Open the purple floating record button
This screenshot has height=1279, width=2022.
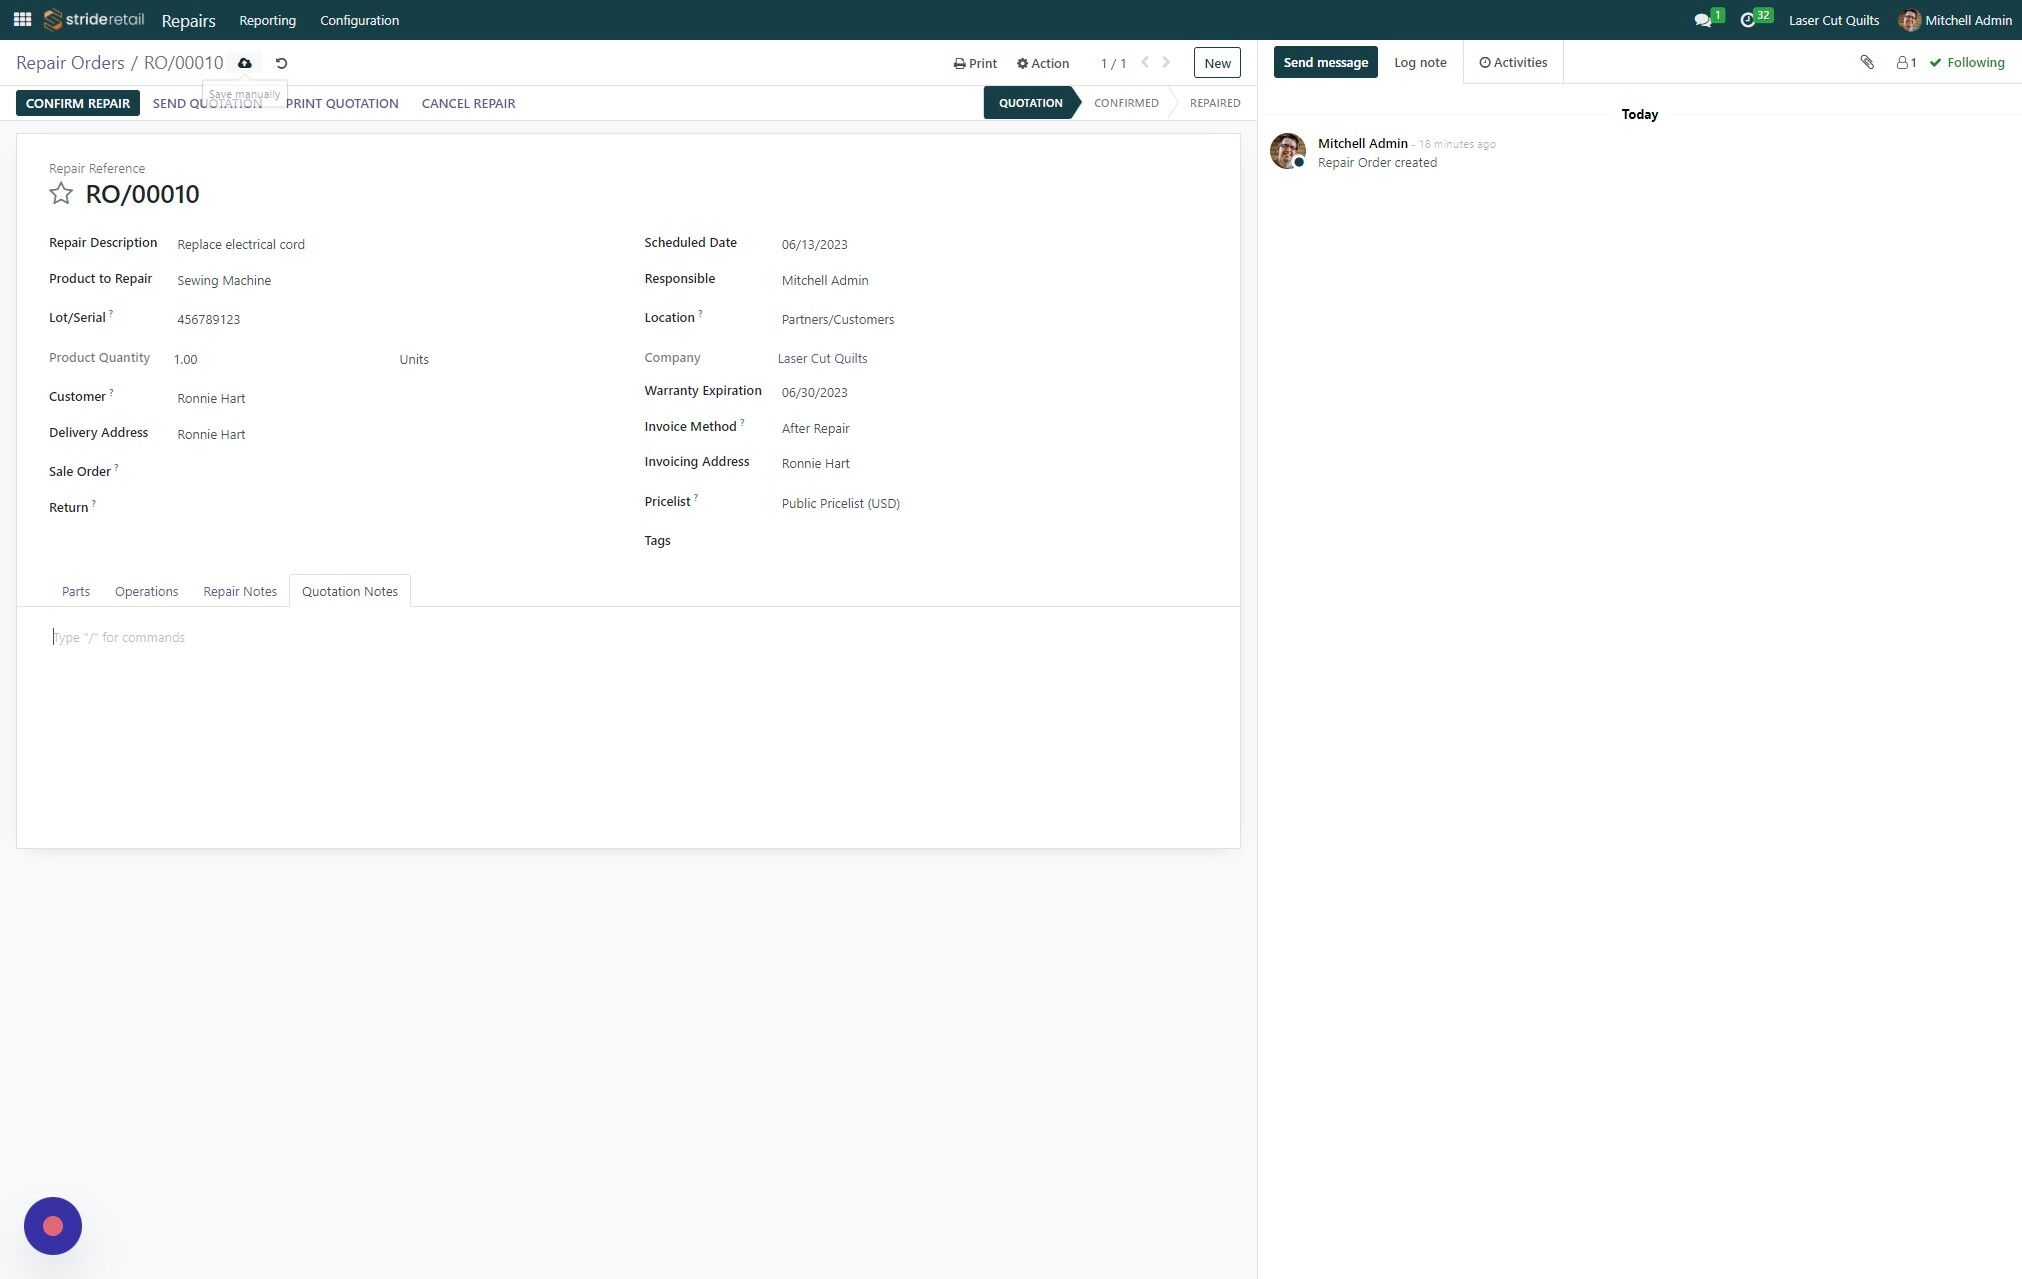pyautogui.click(x=53, y=1226)
